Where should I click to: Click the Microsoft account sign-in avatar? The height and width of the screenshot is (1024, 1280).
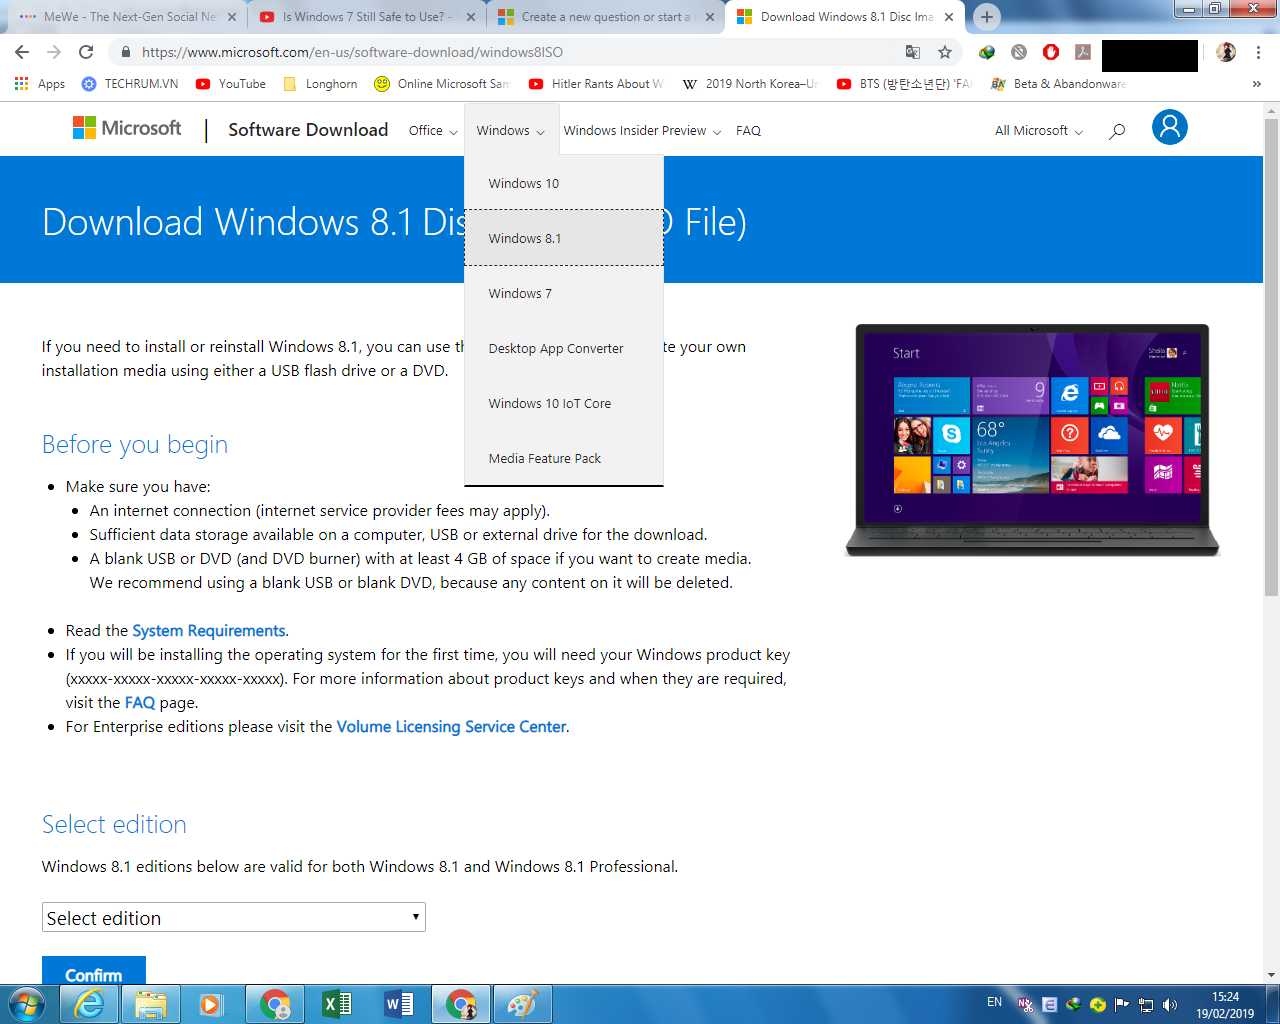(1170, 127)
